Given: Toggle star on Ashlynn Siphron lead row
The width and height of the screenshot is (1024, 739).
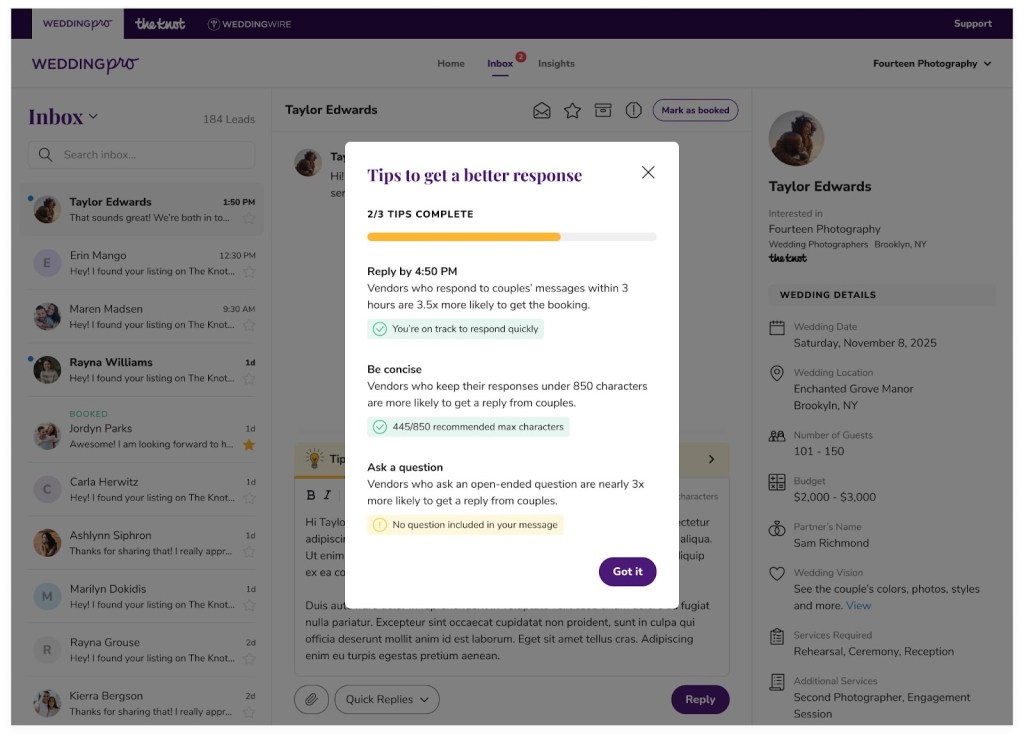Looking at the screenshot, I should [x=249, y=552].
